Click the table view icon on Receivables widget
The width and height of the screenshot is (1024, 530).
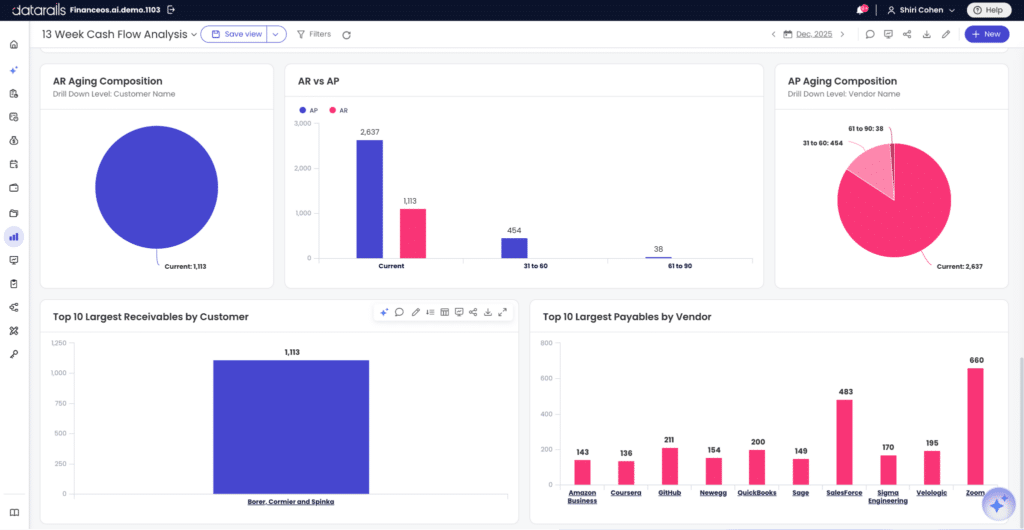445,312
